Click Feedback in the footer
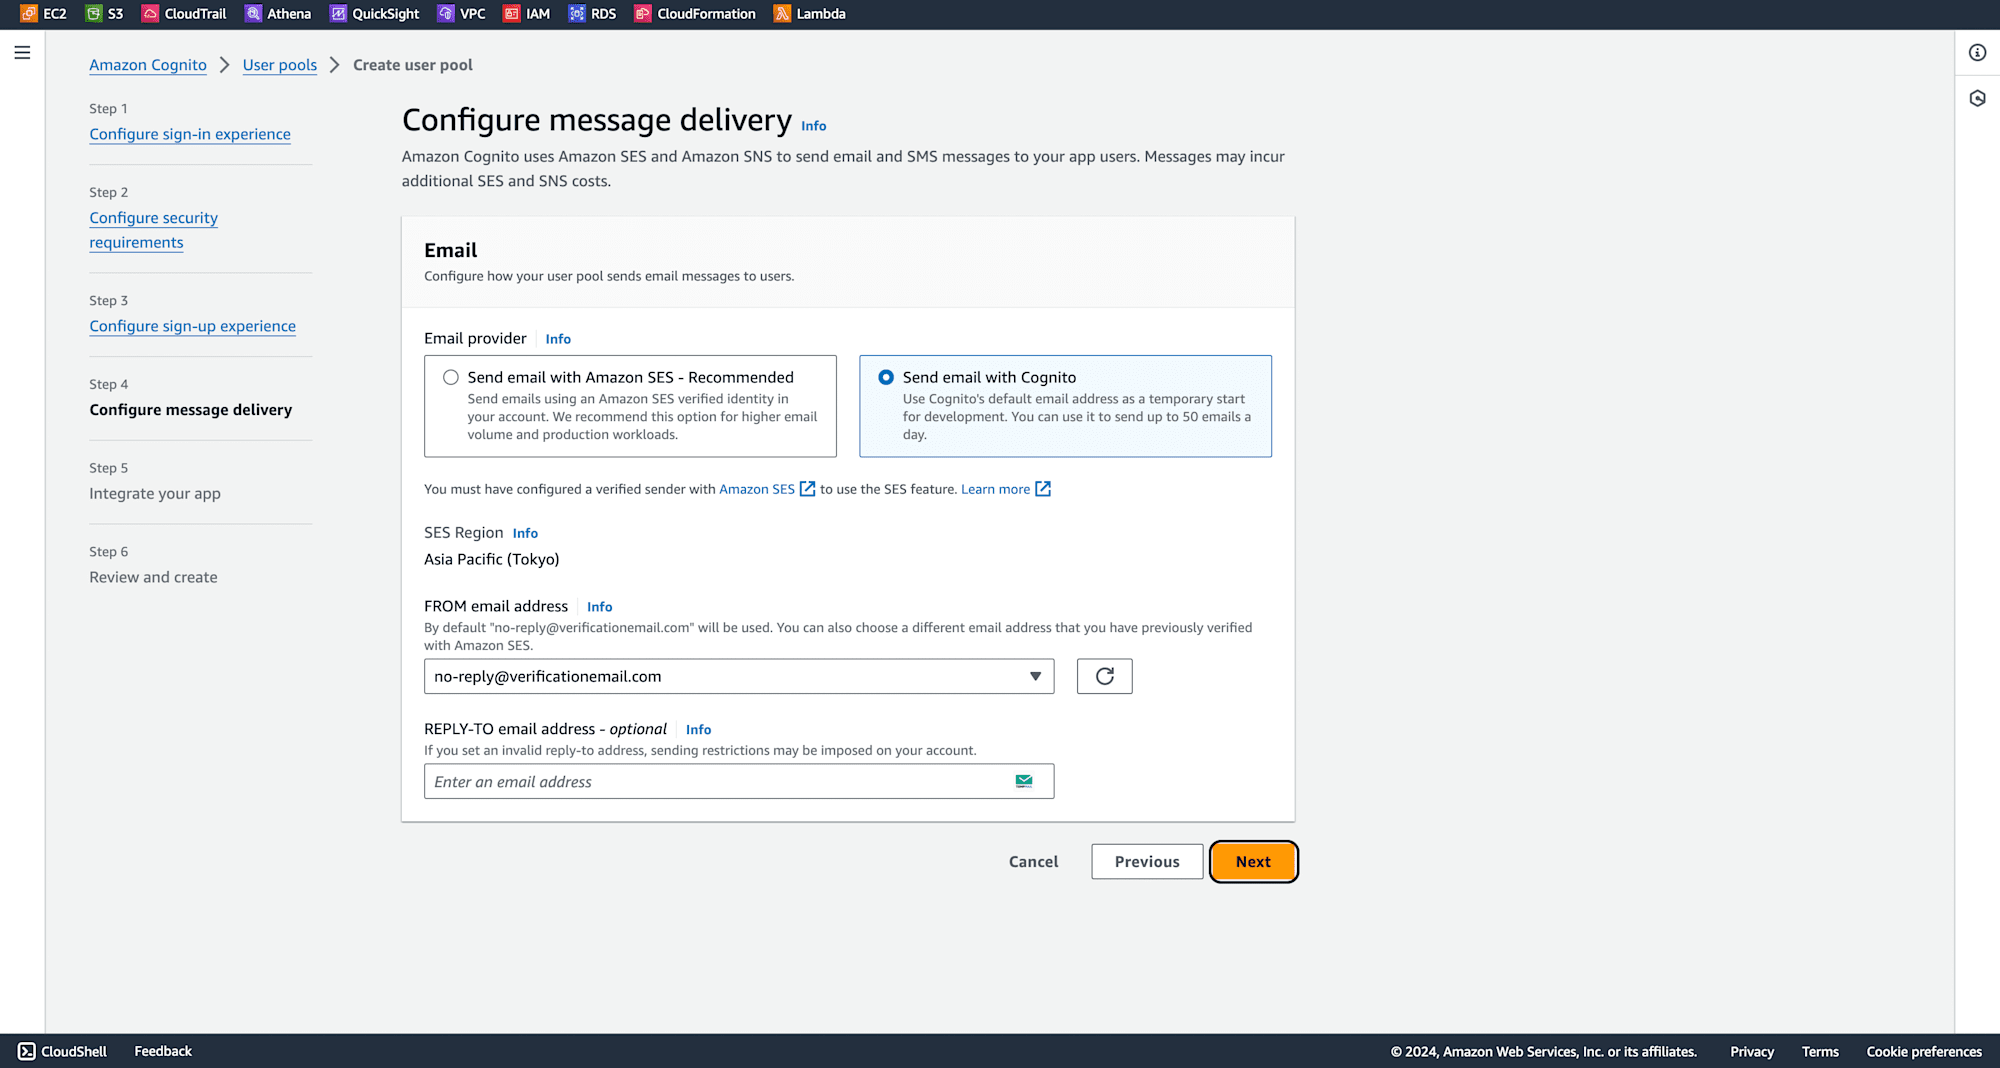 point(163,1051)
